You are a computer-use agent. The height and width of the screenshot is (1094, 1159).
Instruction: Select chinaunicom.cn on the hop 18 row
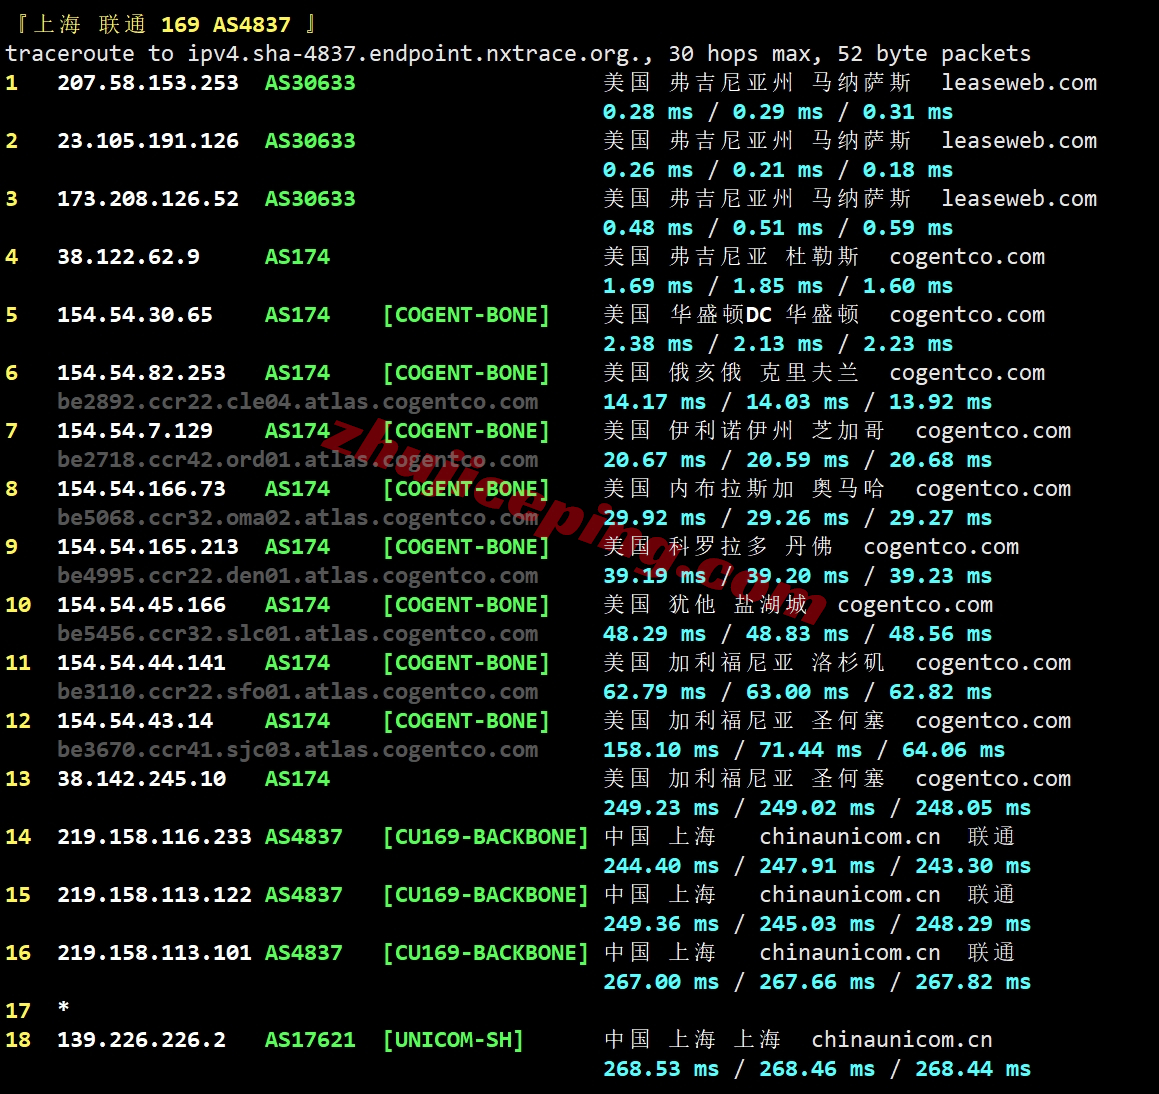(902, 1040)
